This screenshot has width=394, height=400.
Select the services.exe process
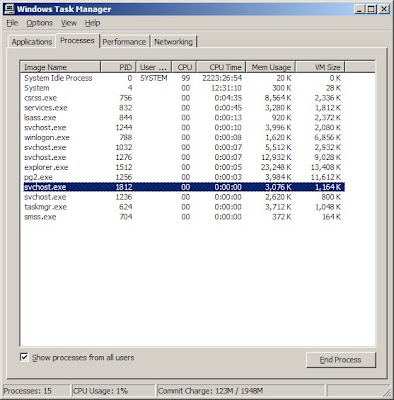point(182,108)
